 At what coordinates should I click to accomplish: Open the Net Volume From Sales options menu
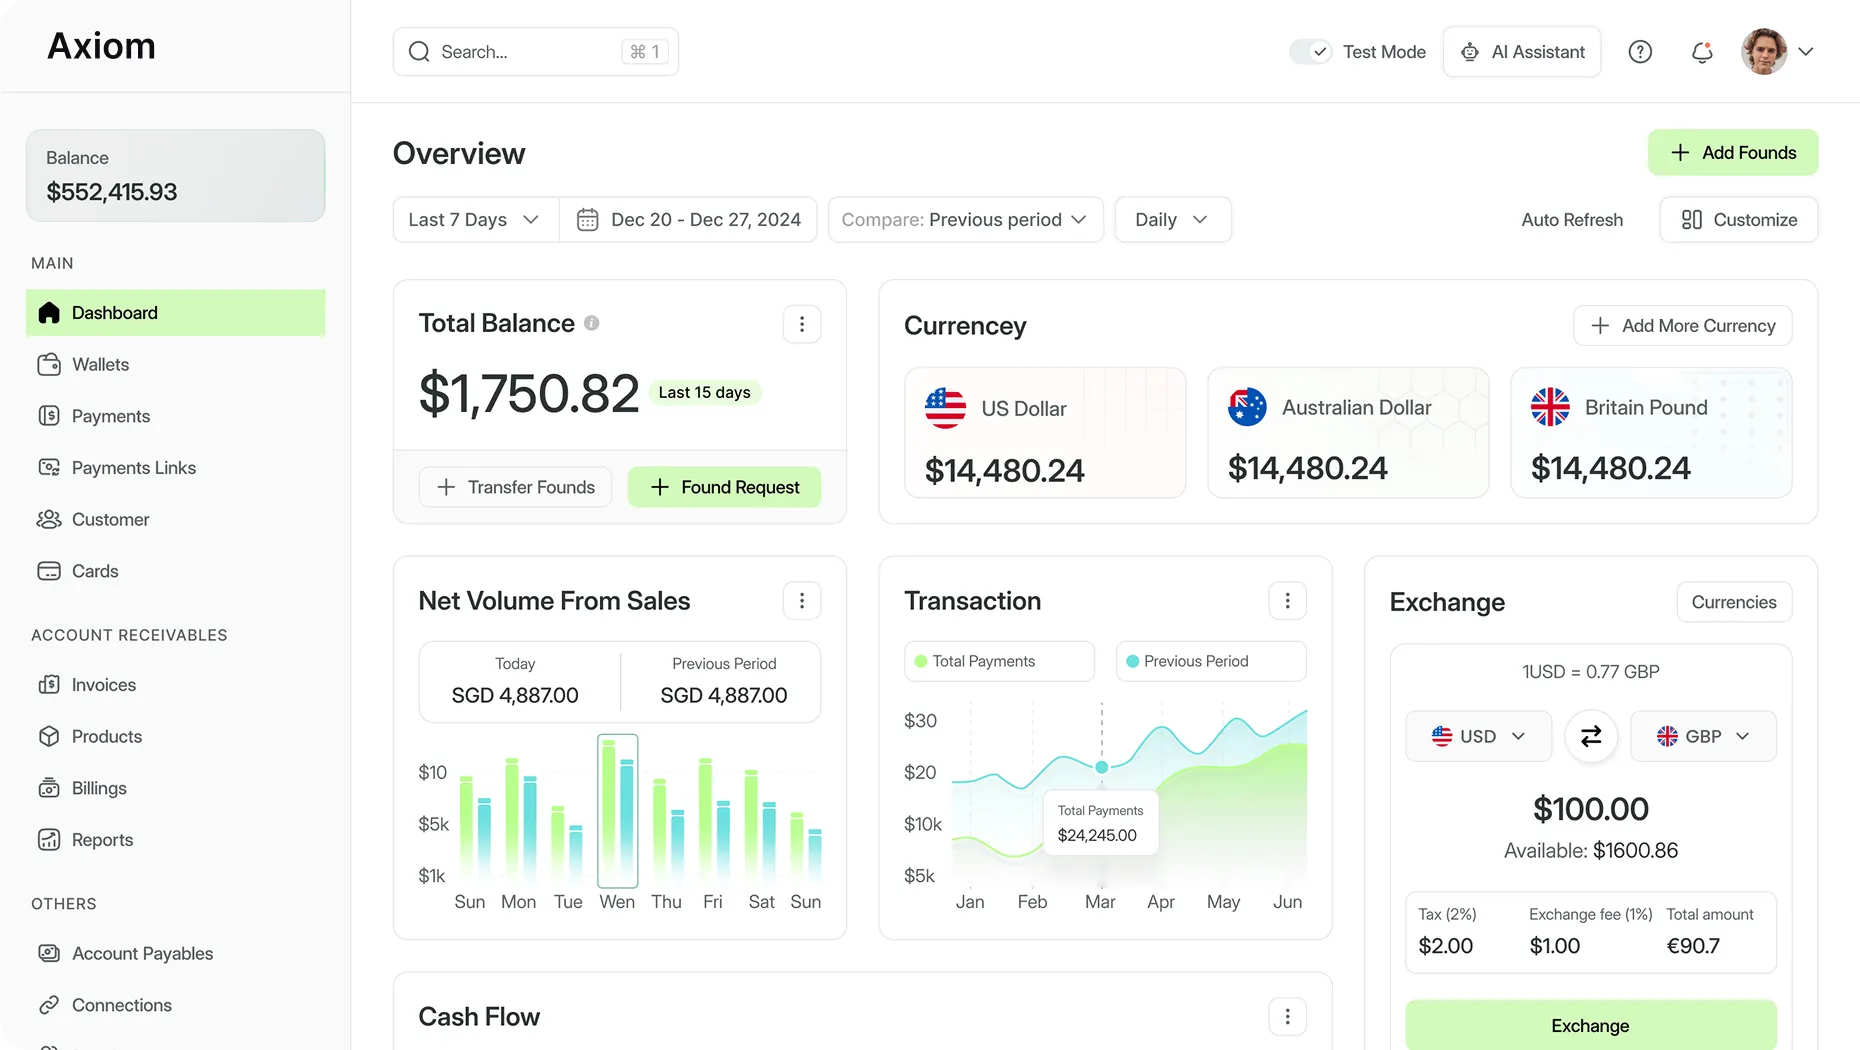pos(801,600)
